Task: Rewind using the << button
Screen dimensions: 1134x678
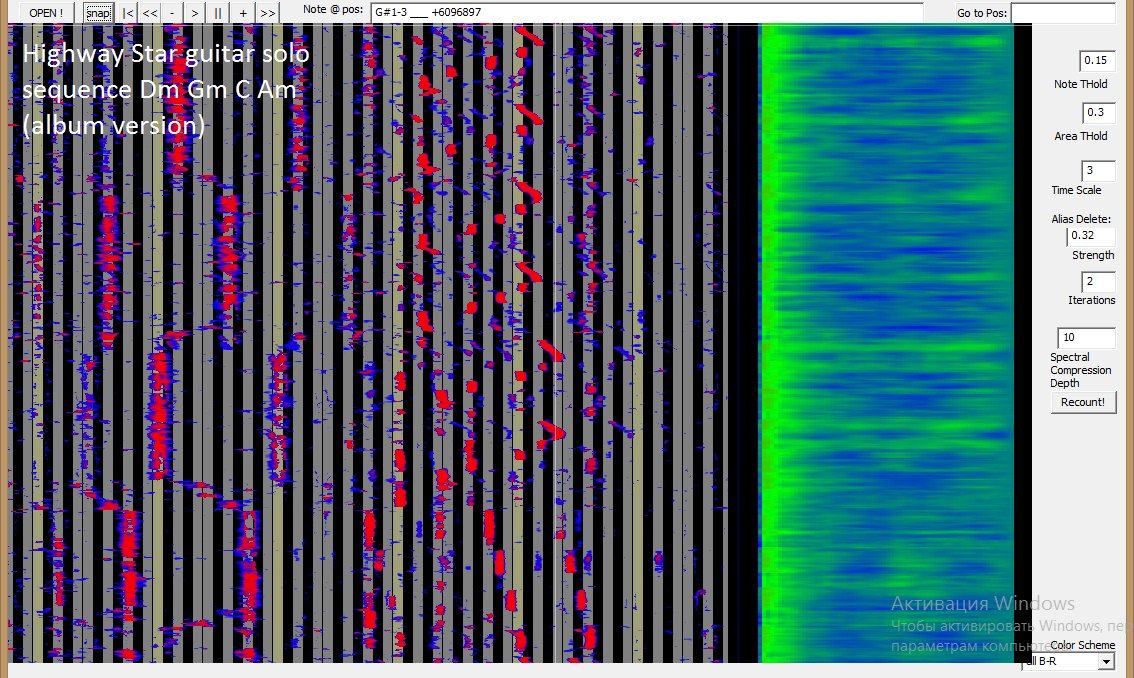Action: pos(149,13)
